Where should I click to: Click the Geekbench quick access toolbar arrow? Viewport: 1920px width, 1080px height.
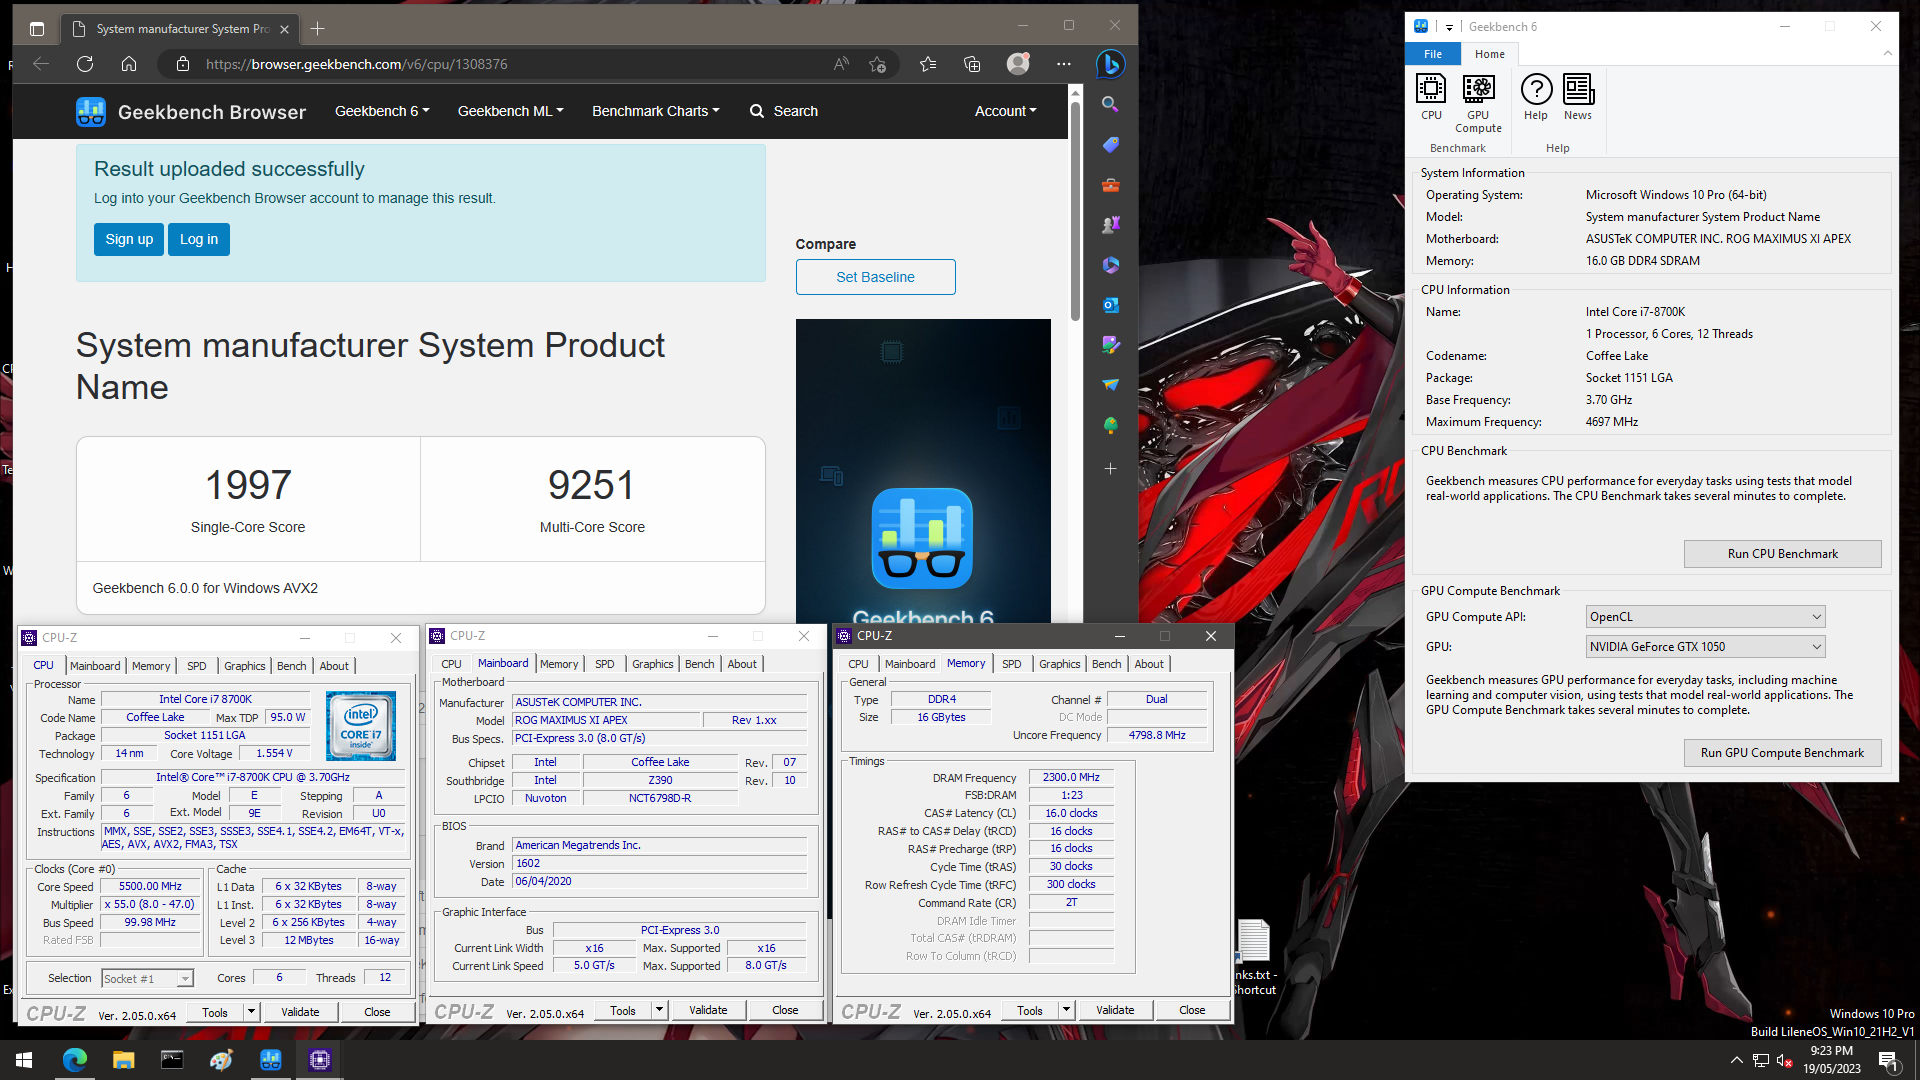point(1449,27)
